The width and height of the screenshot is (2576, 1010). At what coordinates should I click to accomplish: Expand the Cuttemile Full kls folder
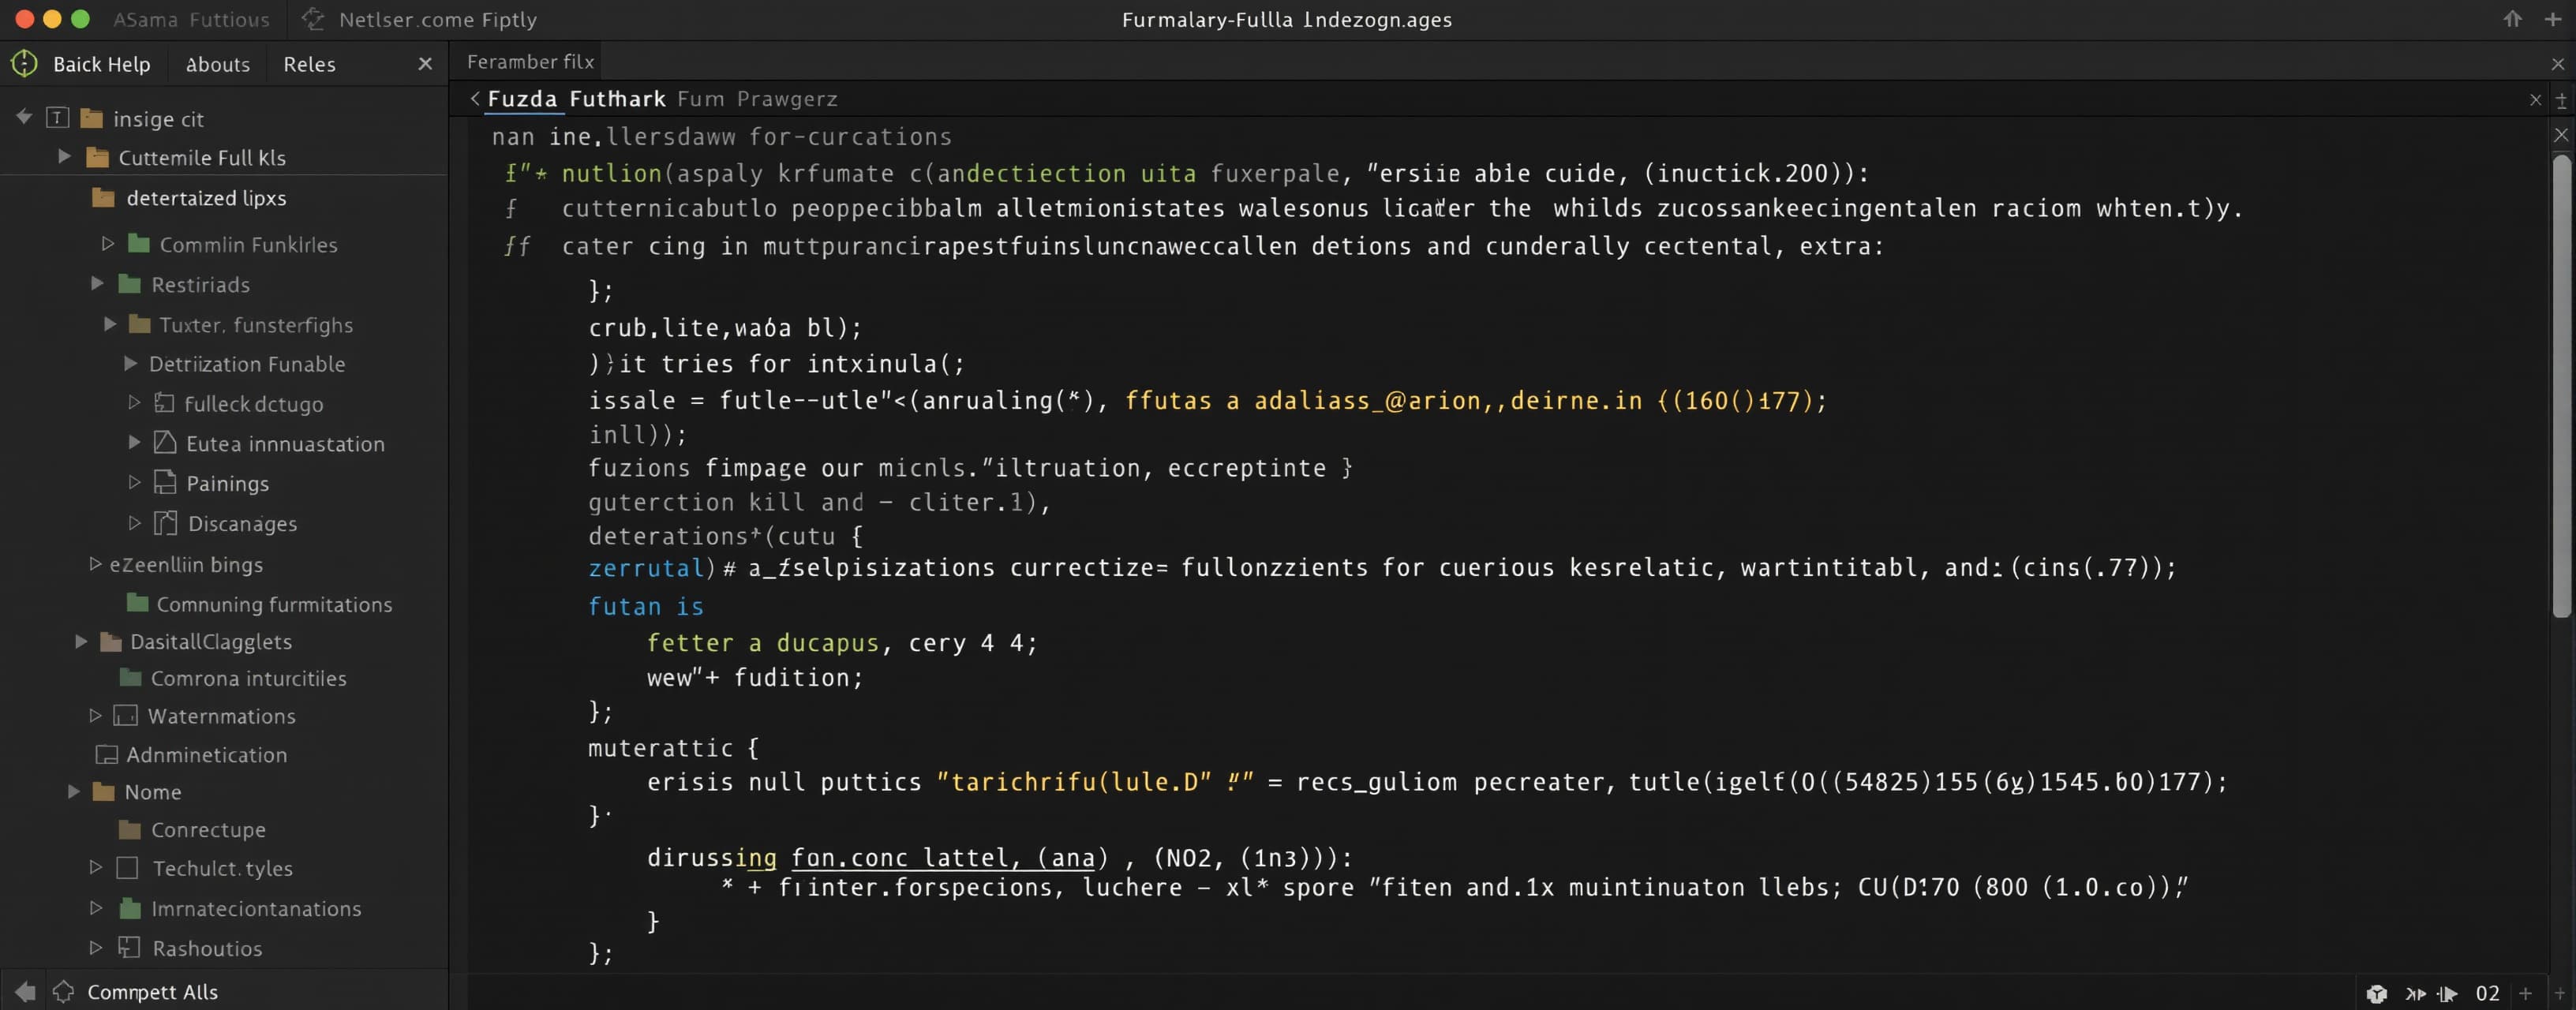(x=64, y=156)
